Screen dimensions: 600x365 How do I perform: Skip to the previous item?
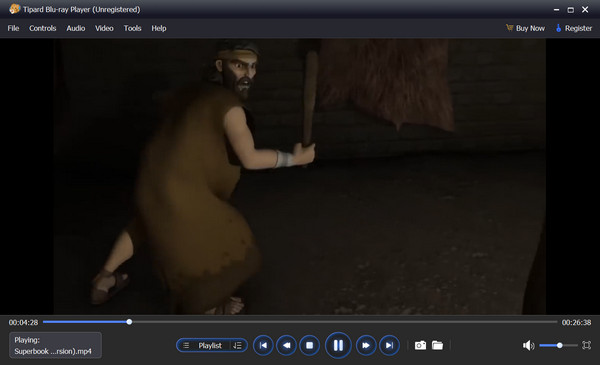(x=263, y=345)
